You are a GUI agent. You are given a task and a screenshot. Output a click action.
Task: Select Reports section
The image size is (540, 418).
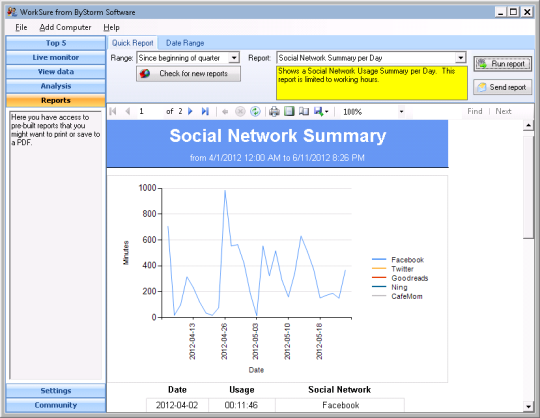point(56,101)
